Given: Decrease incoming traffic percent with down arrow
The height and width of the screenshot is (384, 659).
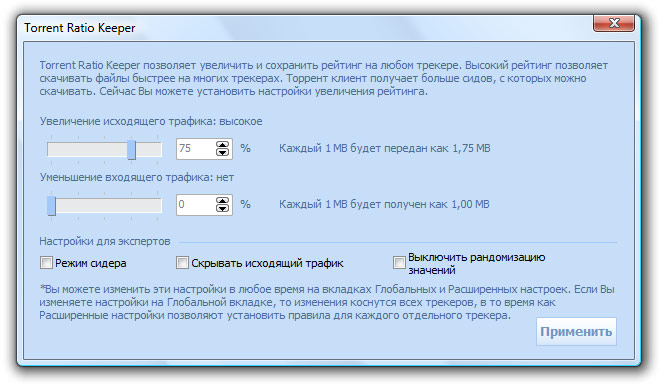Looking at the screenshot, I should tap(222, 208).
